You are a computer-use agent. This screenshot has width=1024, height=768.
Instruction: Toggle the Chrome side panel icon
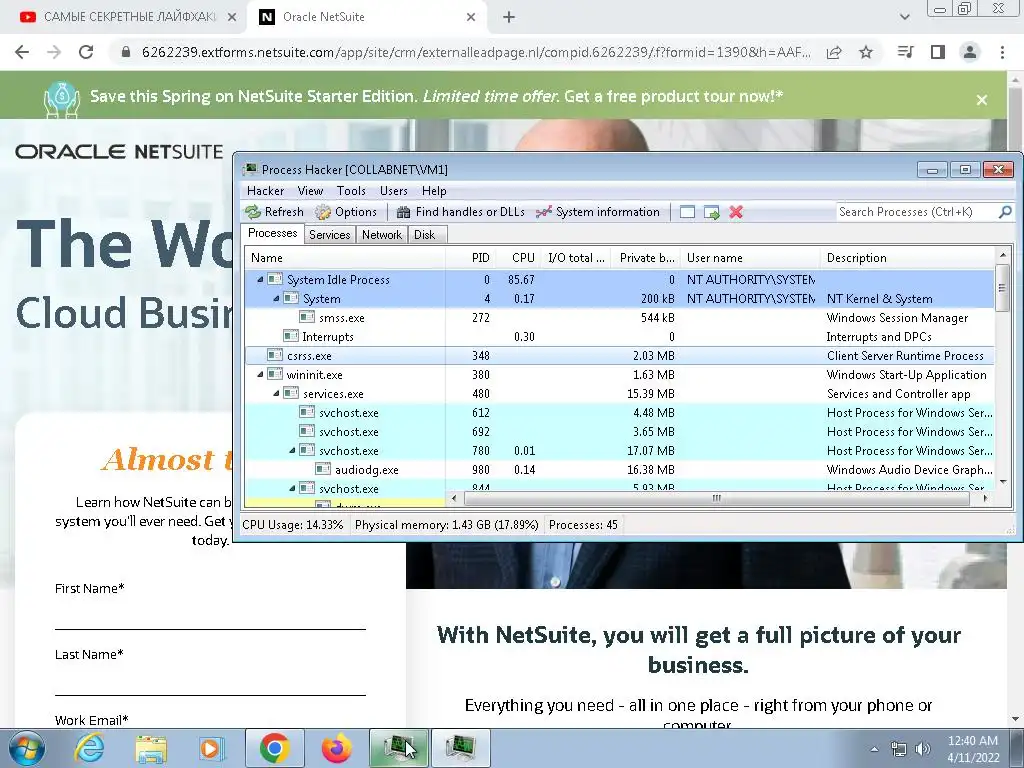[x=938, y=52]
